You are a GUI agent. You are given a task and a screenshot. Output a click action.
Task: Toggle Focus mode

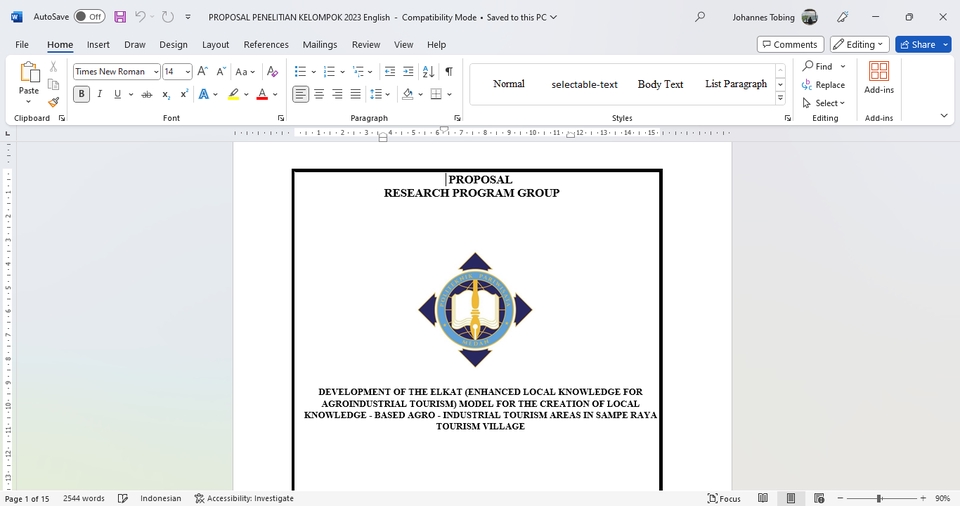coord(724,499)
